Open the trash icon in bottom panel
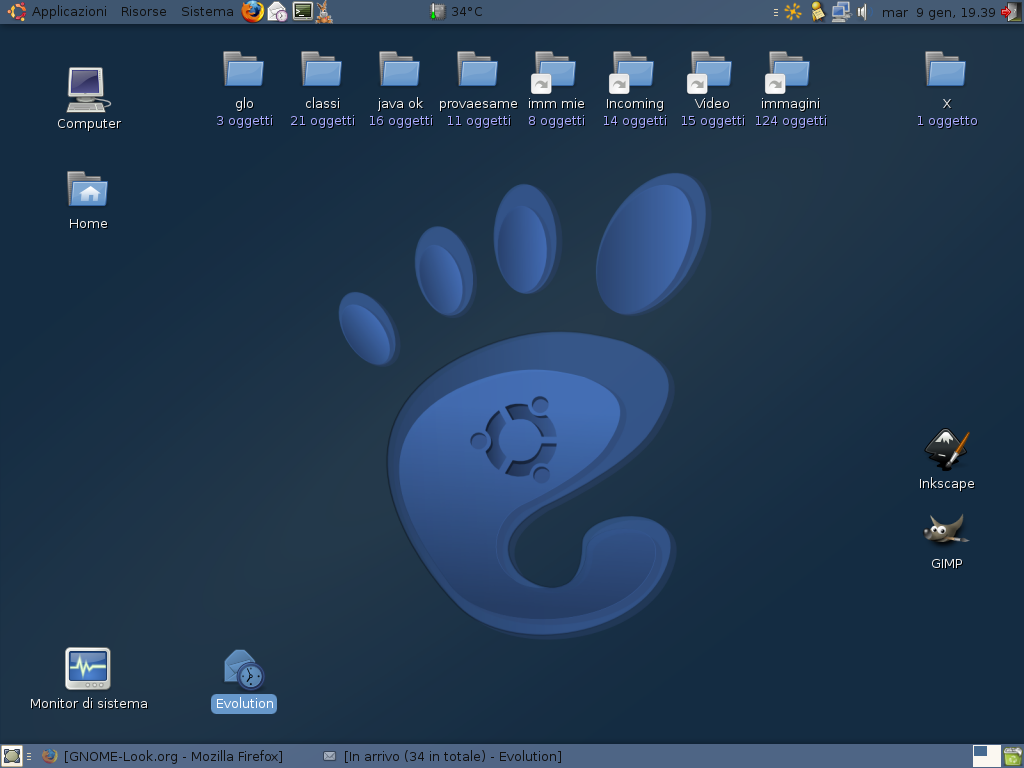Viewport: 1024px width, 768px height. (x=1012, y=756)
